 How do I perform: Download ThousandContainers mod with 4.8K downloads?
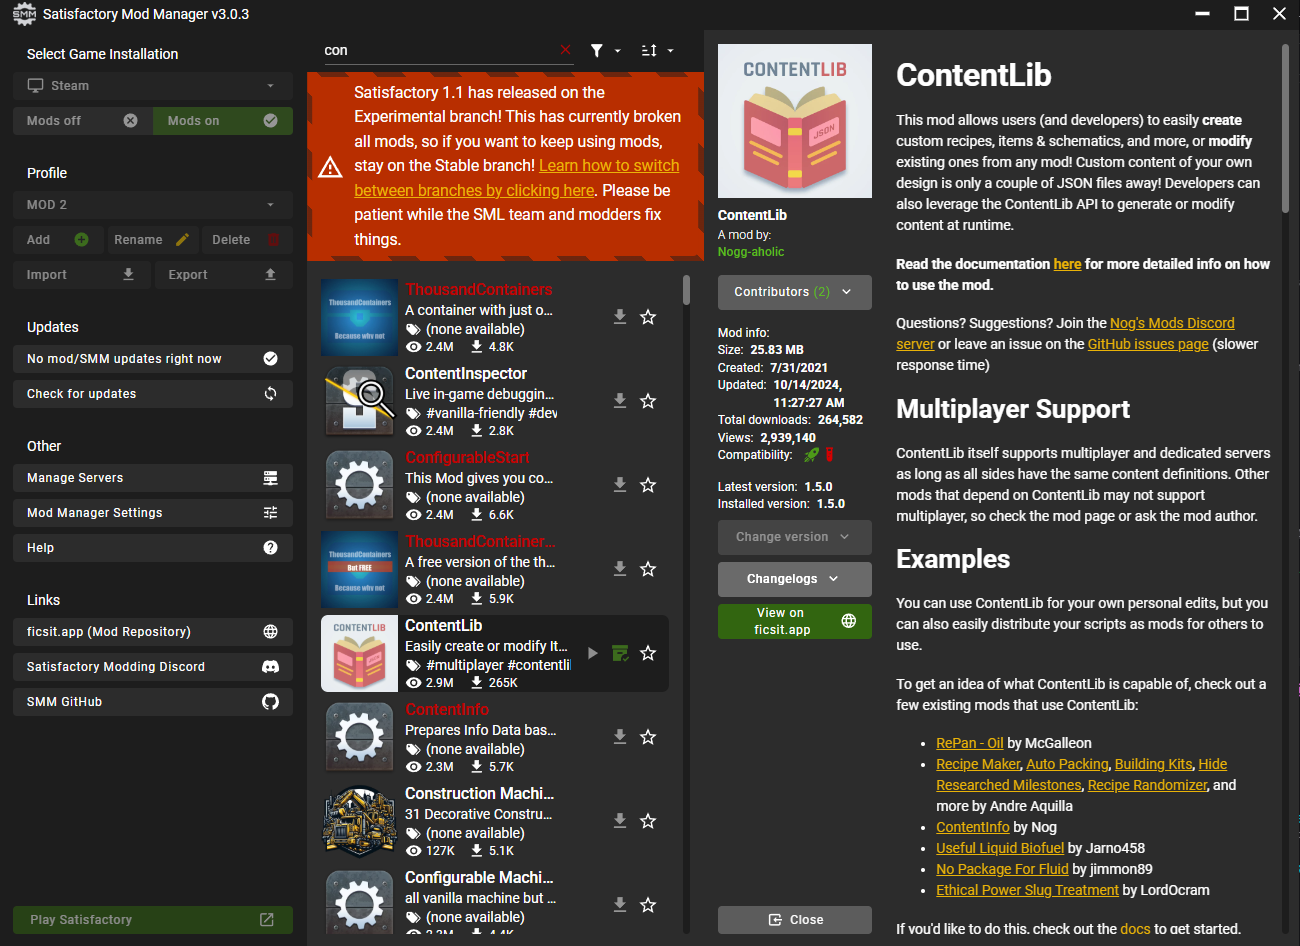pos(620,317)
